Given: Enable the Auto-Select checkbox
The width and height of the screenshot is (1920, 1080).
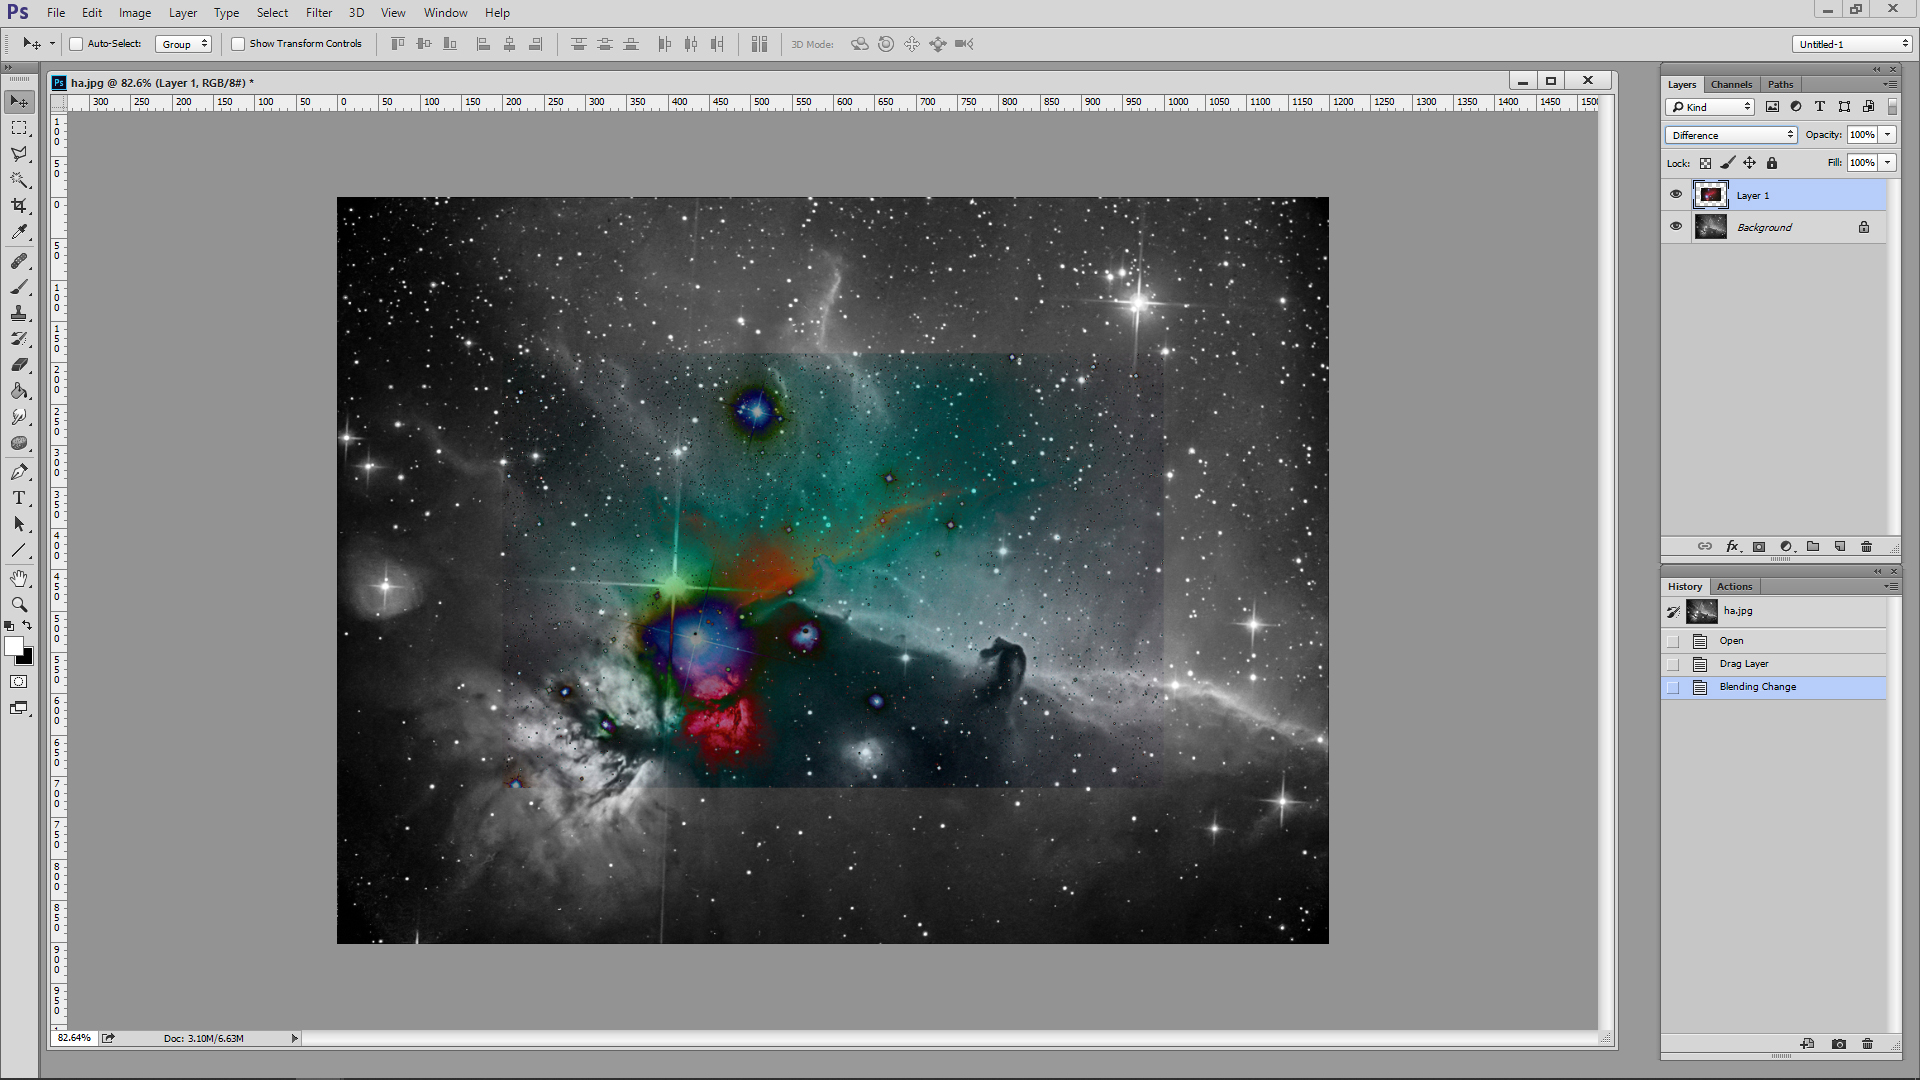Looking at the screenshot, I should [x=76, y=44].
